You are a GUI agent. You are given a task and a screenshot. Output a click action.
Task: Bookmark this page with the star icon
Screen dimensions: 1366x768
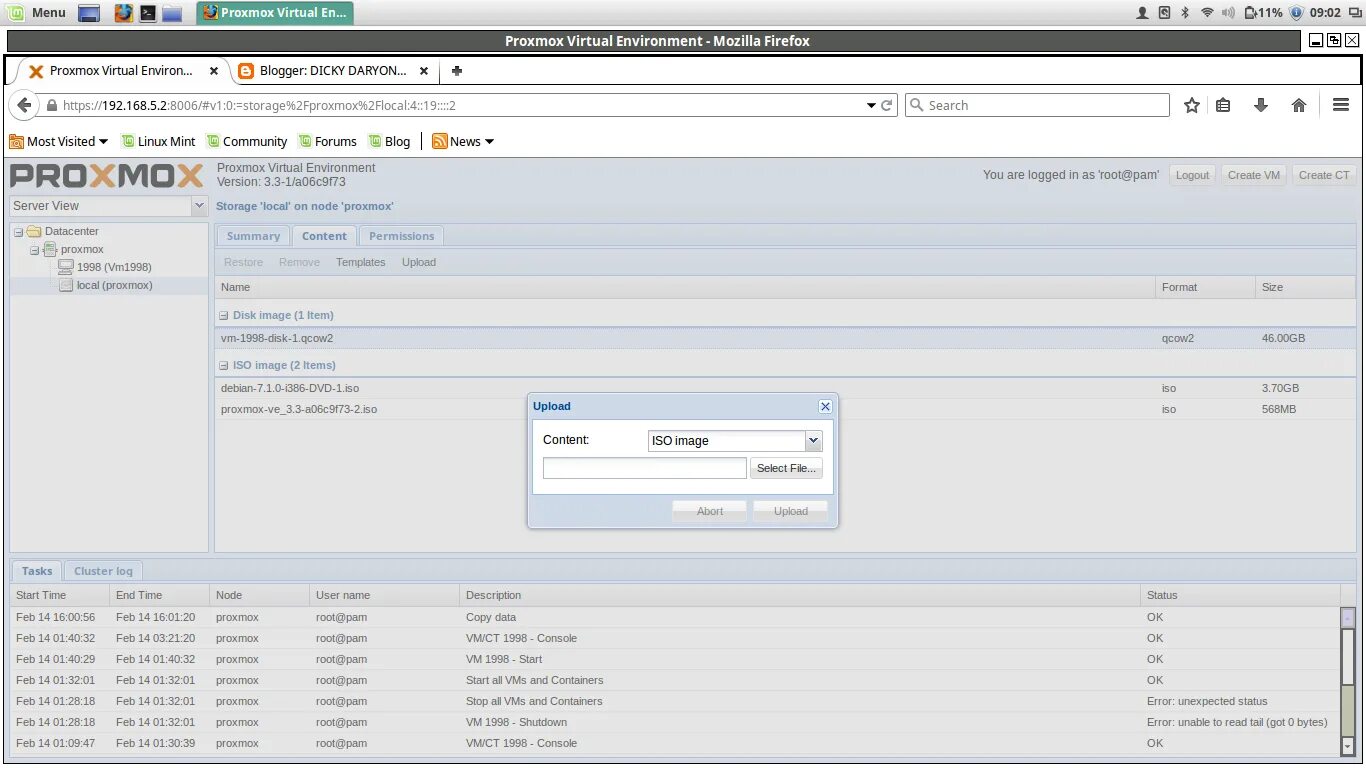click(1192, 105)
